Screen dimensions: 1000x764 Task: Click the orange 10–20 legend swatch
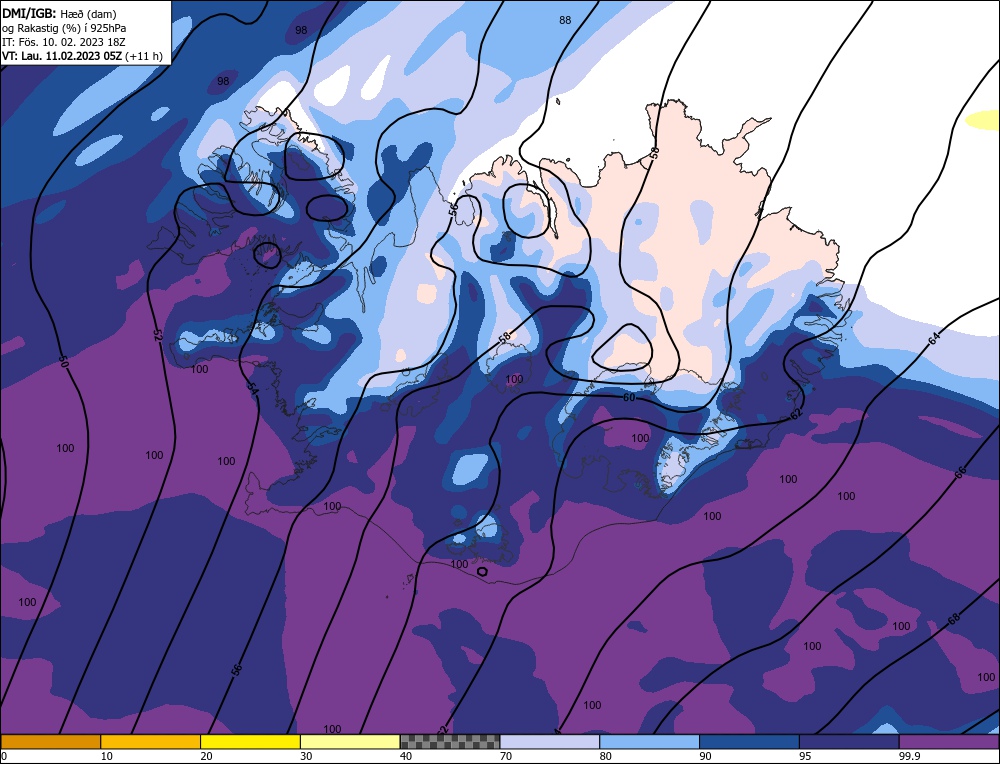(151, 742)
